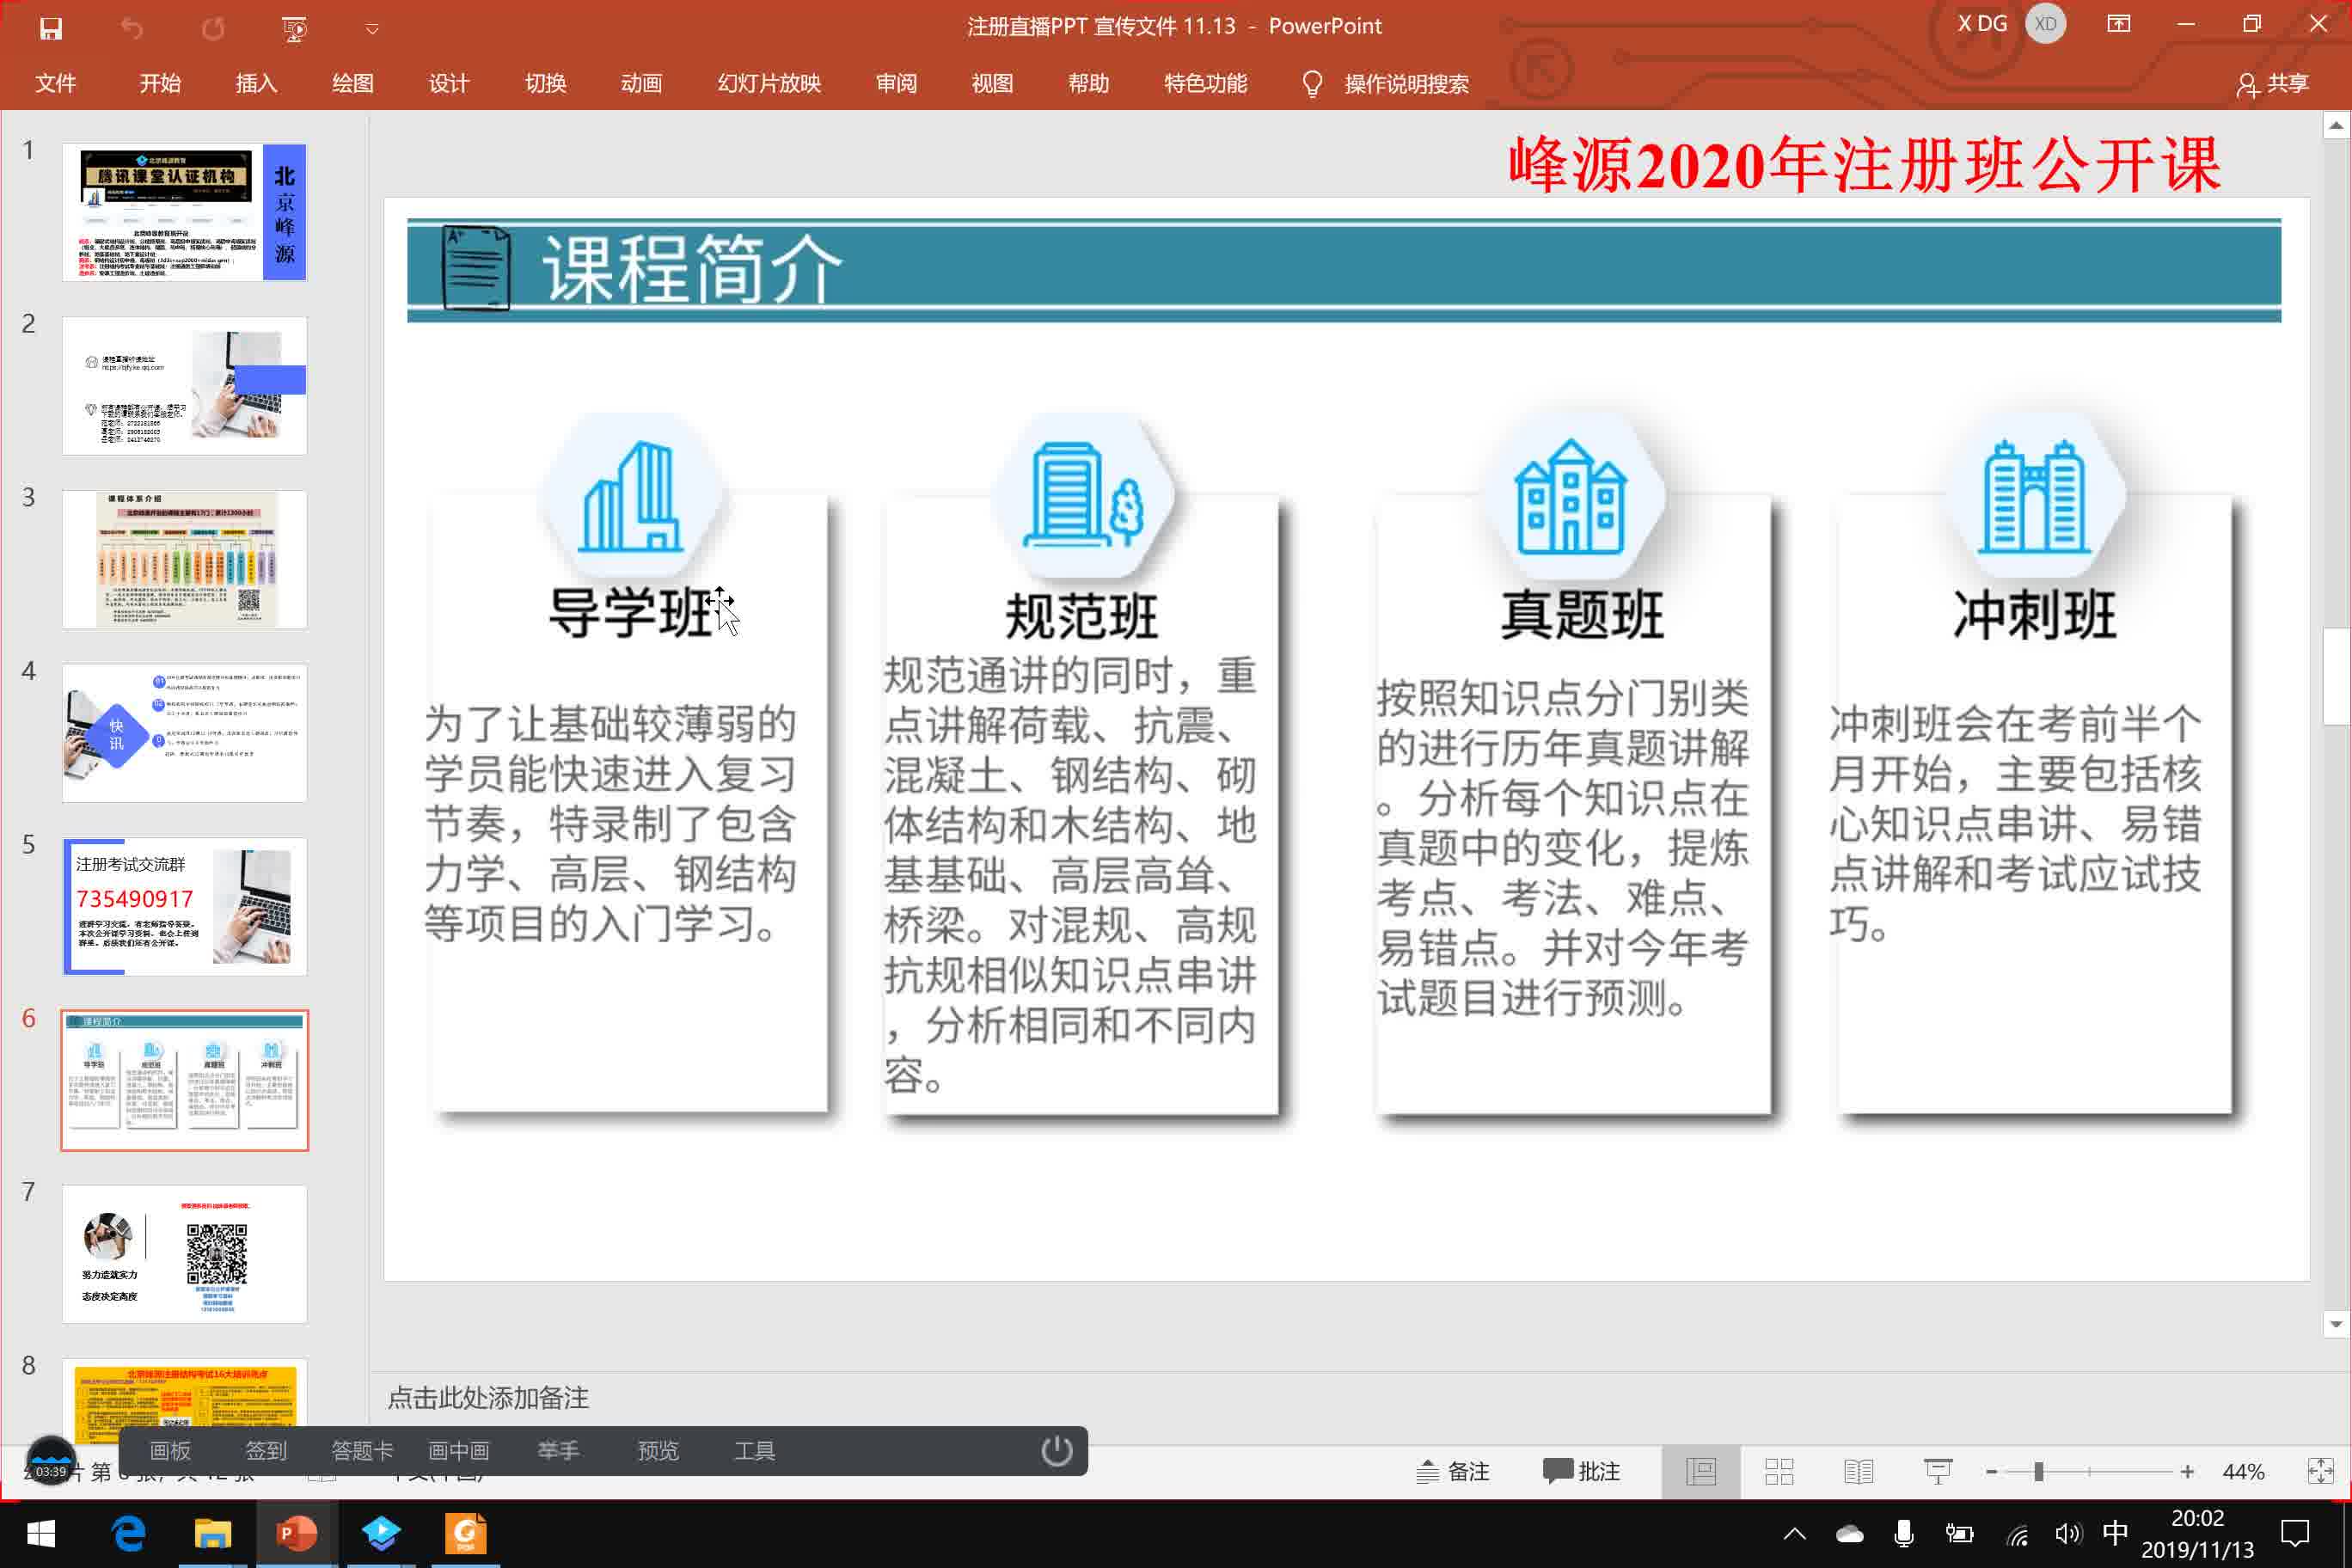2352x1568 pixels.
Task: Select the 画板 whiteboard tool icon
Action: [x=170, y=1450]
